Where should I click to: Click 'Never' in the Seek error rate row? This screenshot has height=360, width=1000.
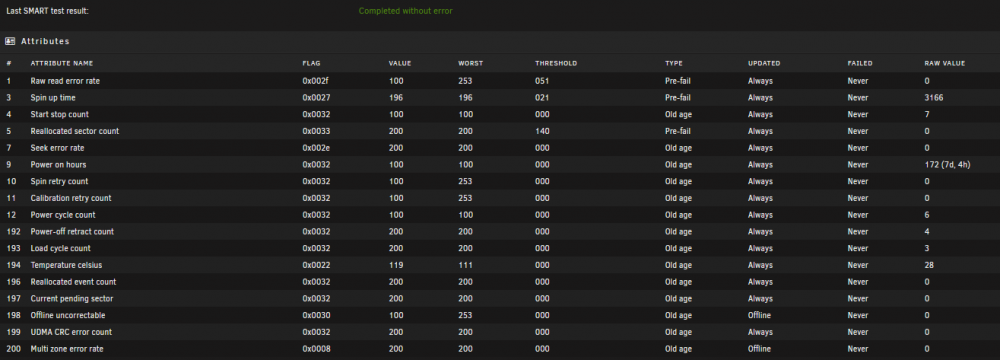click(x=858, y=147)
